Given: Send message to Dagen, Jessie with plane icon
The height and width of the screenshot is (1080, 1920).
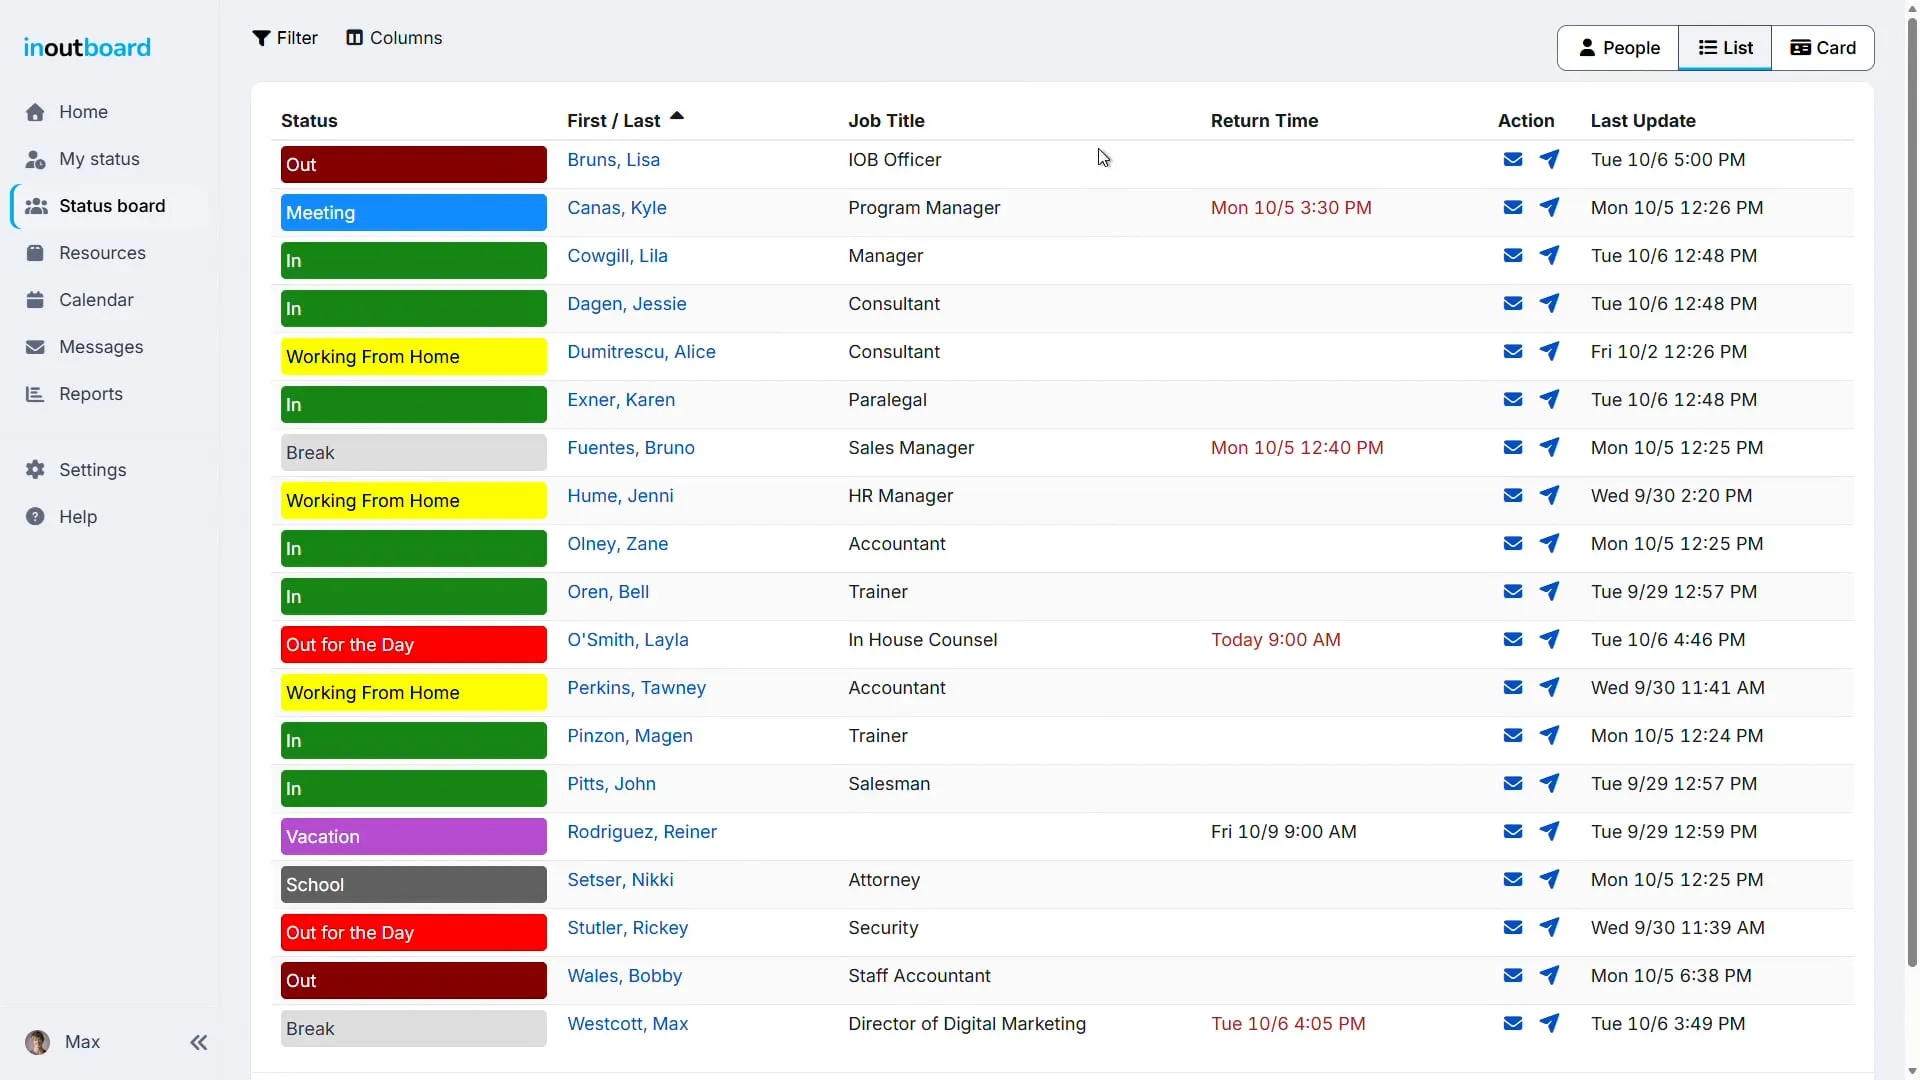Looking at the screenshot, I should click(1549, 304).
